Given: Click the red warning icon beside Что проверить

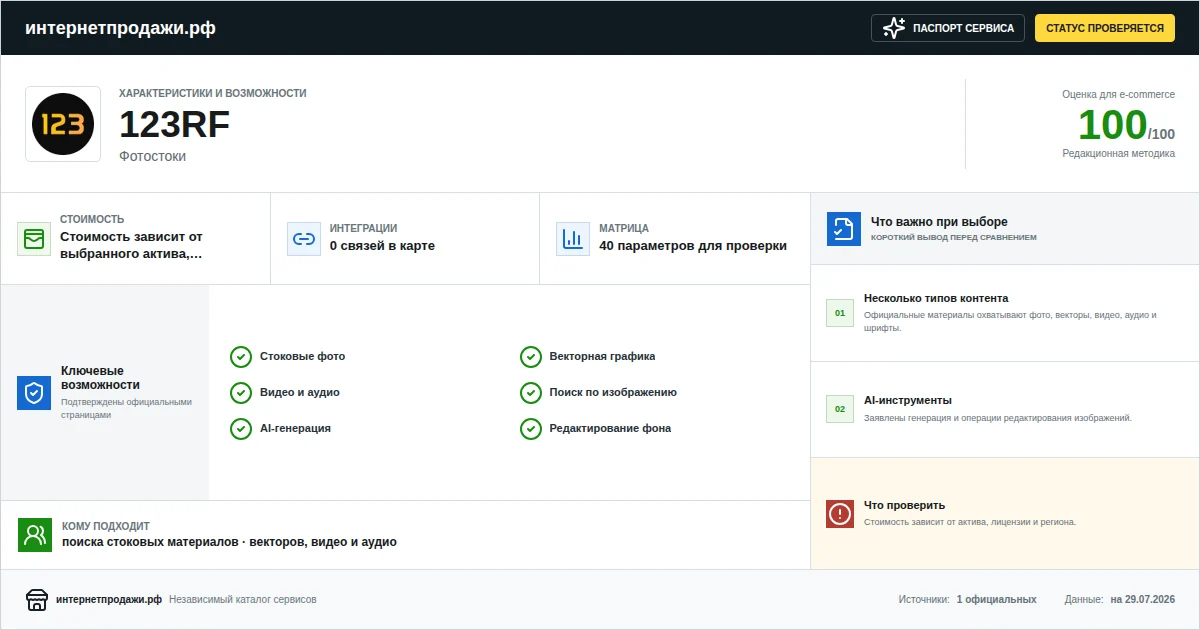Looking at the screenshot, I should 840,514.
